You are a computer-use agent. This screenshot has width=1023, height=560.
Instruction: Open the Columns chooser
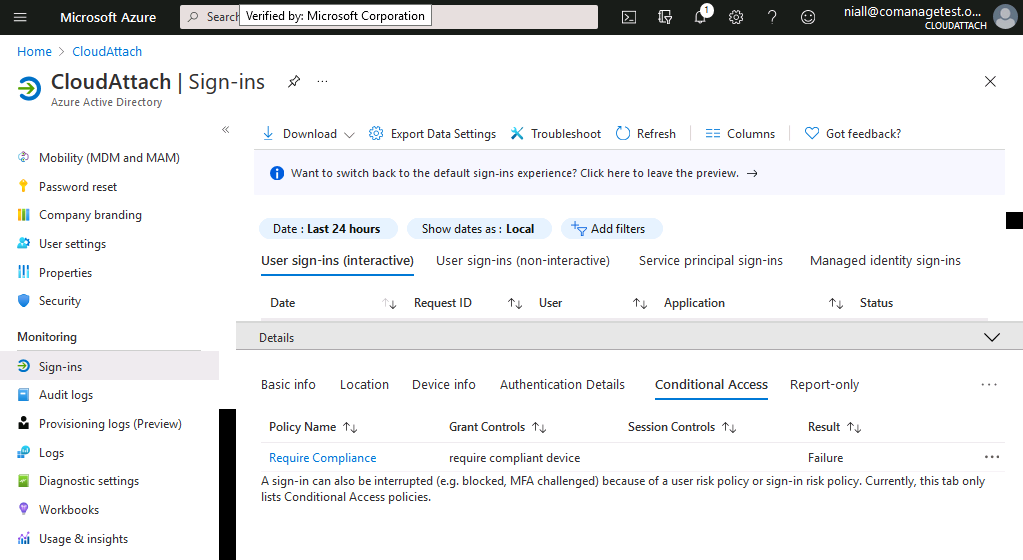pyautogui.click(x=740, y=134)
